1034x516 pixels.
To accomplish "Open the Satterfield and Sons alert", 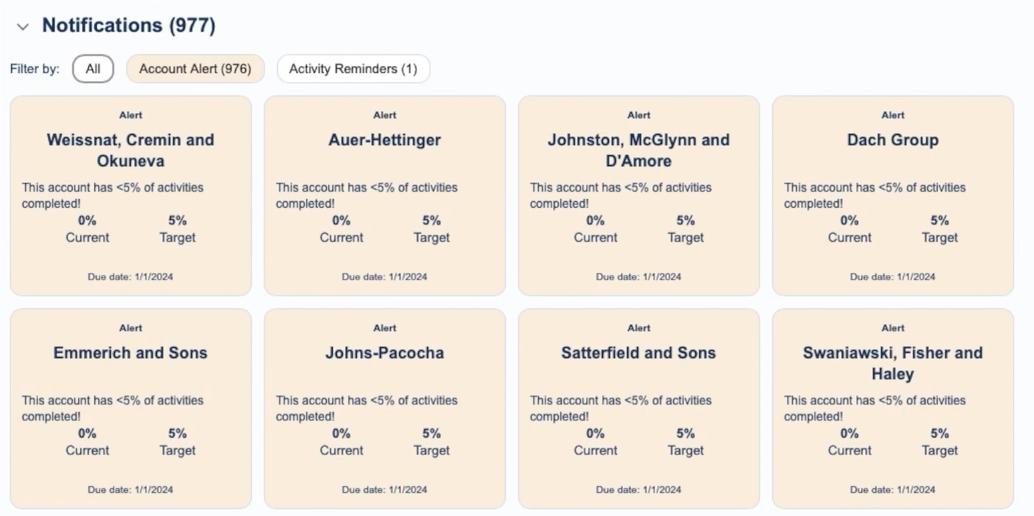I will click(638, 353).
